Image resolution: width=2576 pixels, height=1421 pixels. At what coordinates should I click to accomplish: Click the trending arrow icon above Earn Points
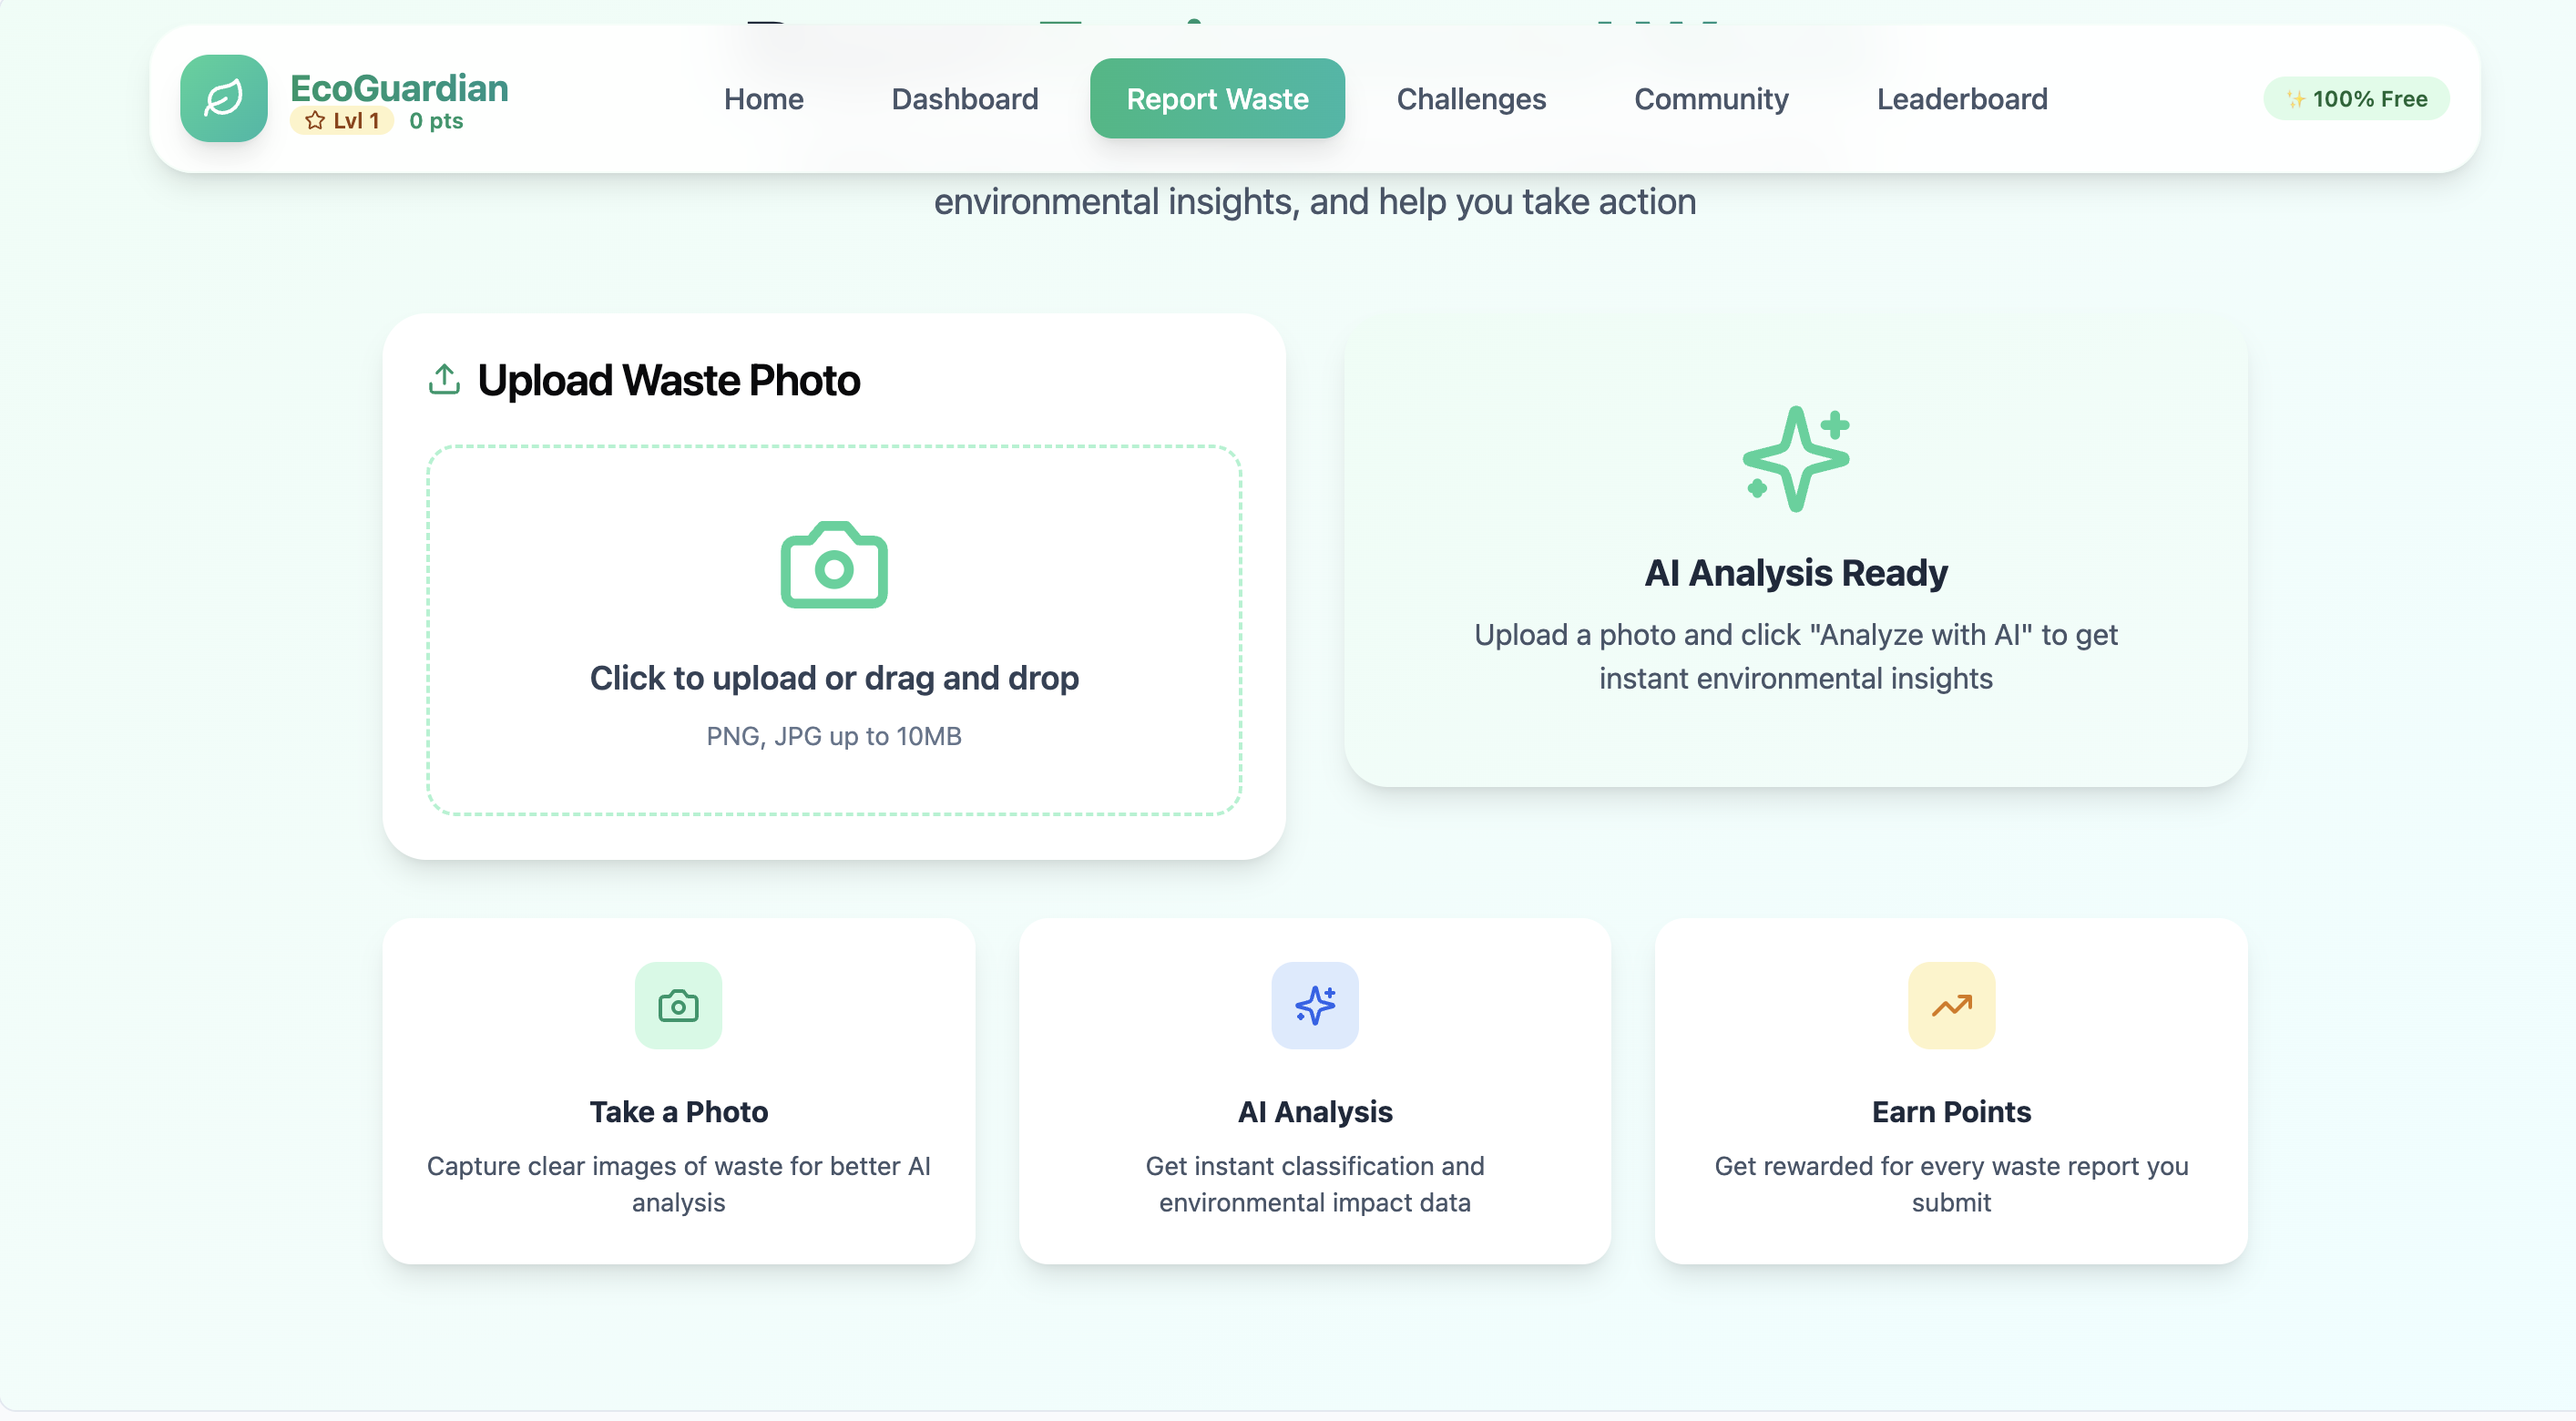click(1950, 1005)
